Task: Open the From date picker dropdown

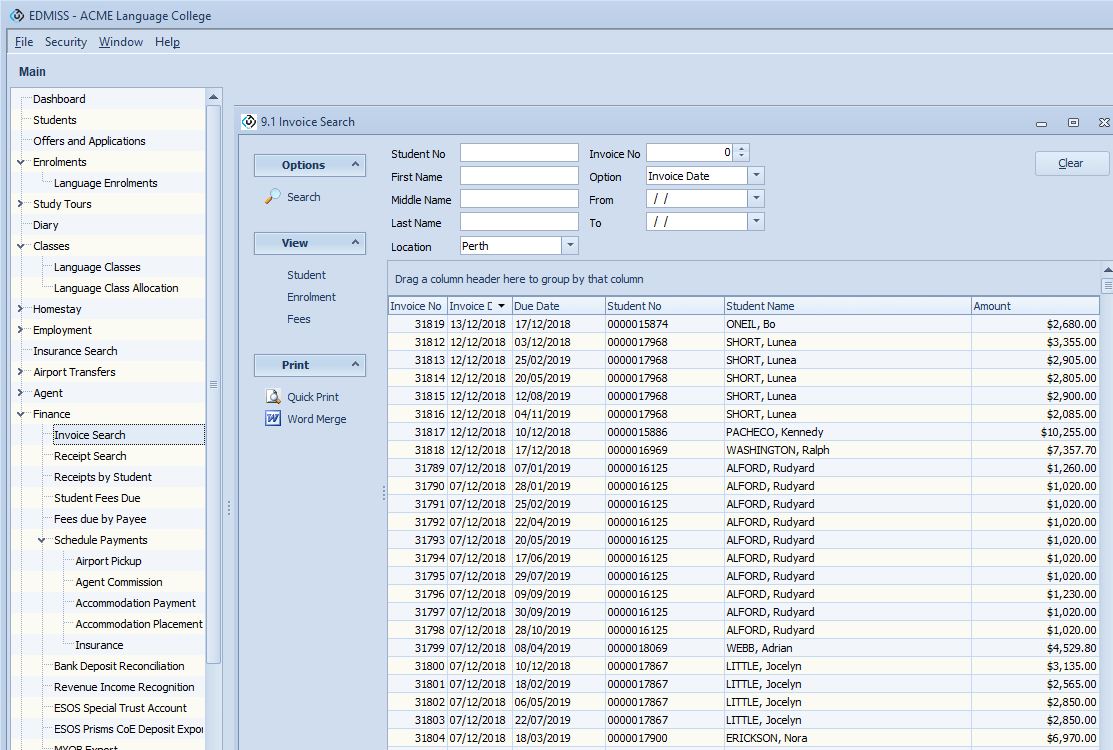Action: click(756, 199)
